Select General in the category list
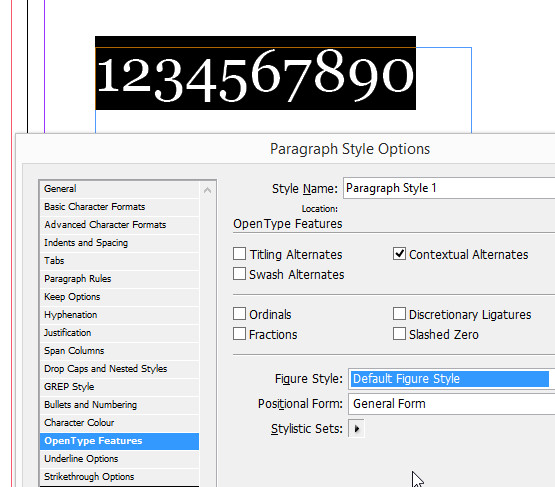Screen dimensions: 555x487 (x=119, y=189)
